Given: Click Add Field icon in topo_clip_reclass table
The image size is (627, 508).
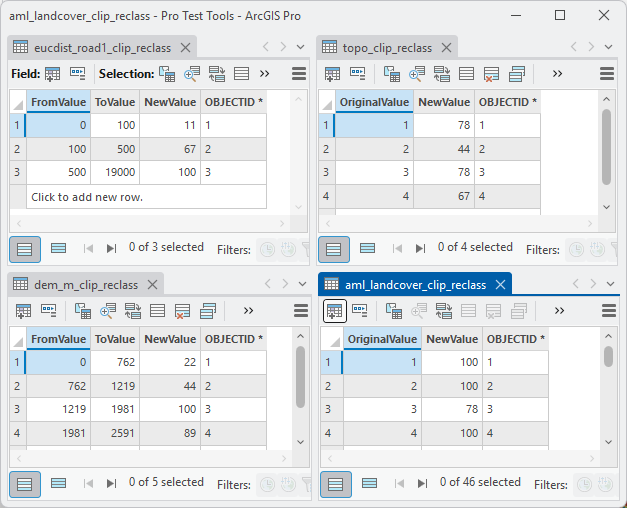Looking at the screenshot, I should pyautogui.click(x=333, y=74).
